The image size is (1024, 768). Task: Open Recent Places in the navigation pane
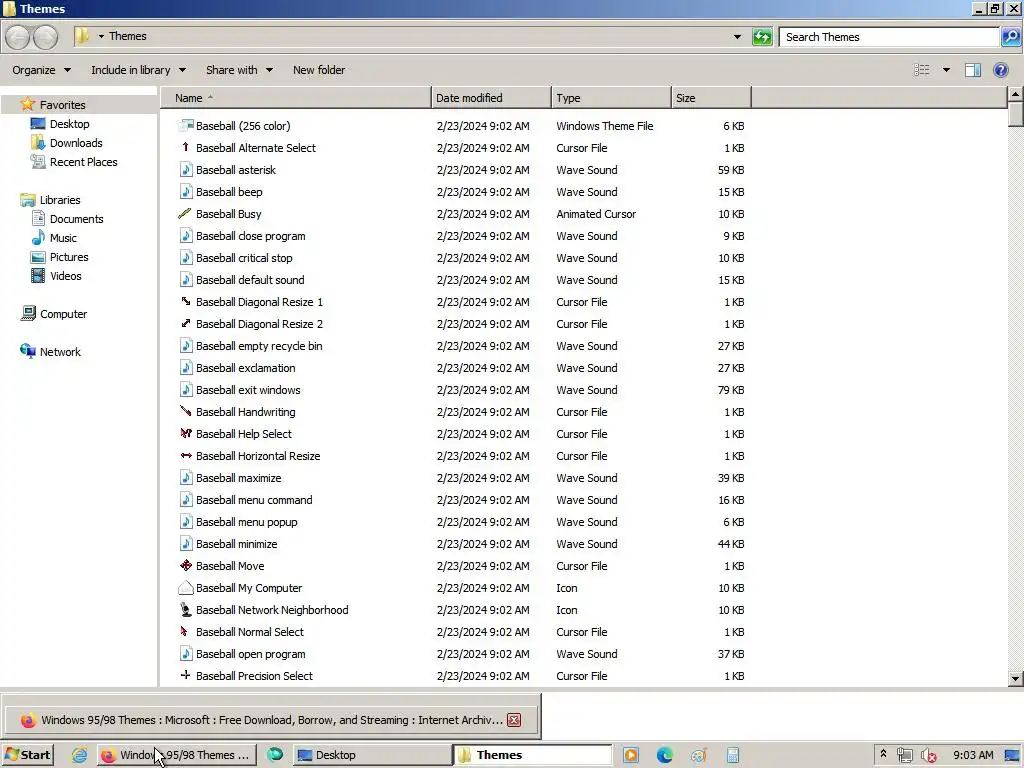tap(84, 161)
